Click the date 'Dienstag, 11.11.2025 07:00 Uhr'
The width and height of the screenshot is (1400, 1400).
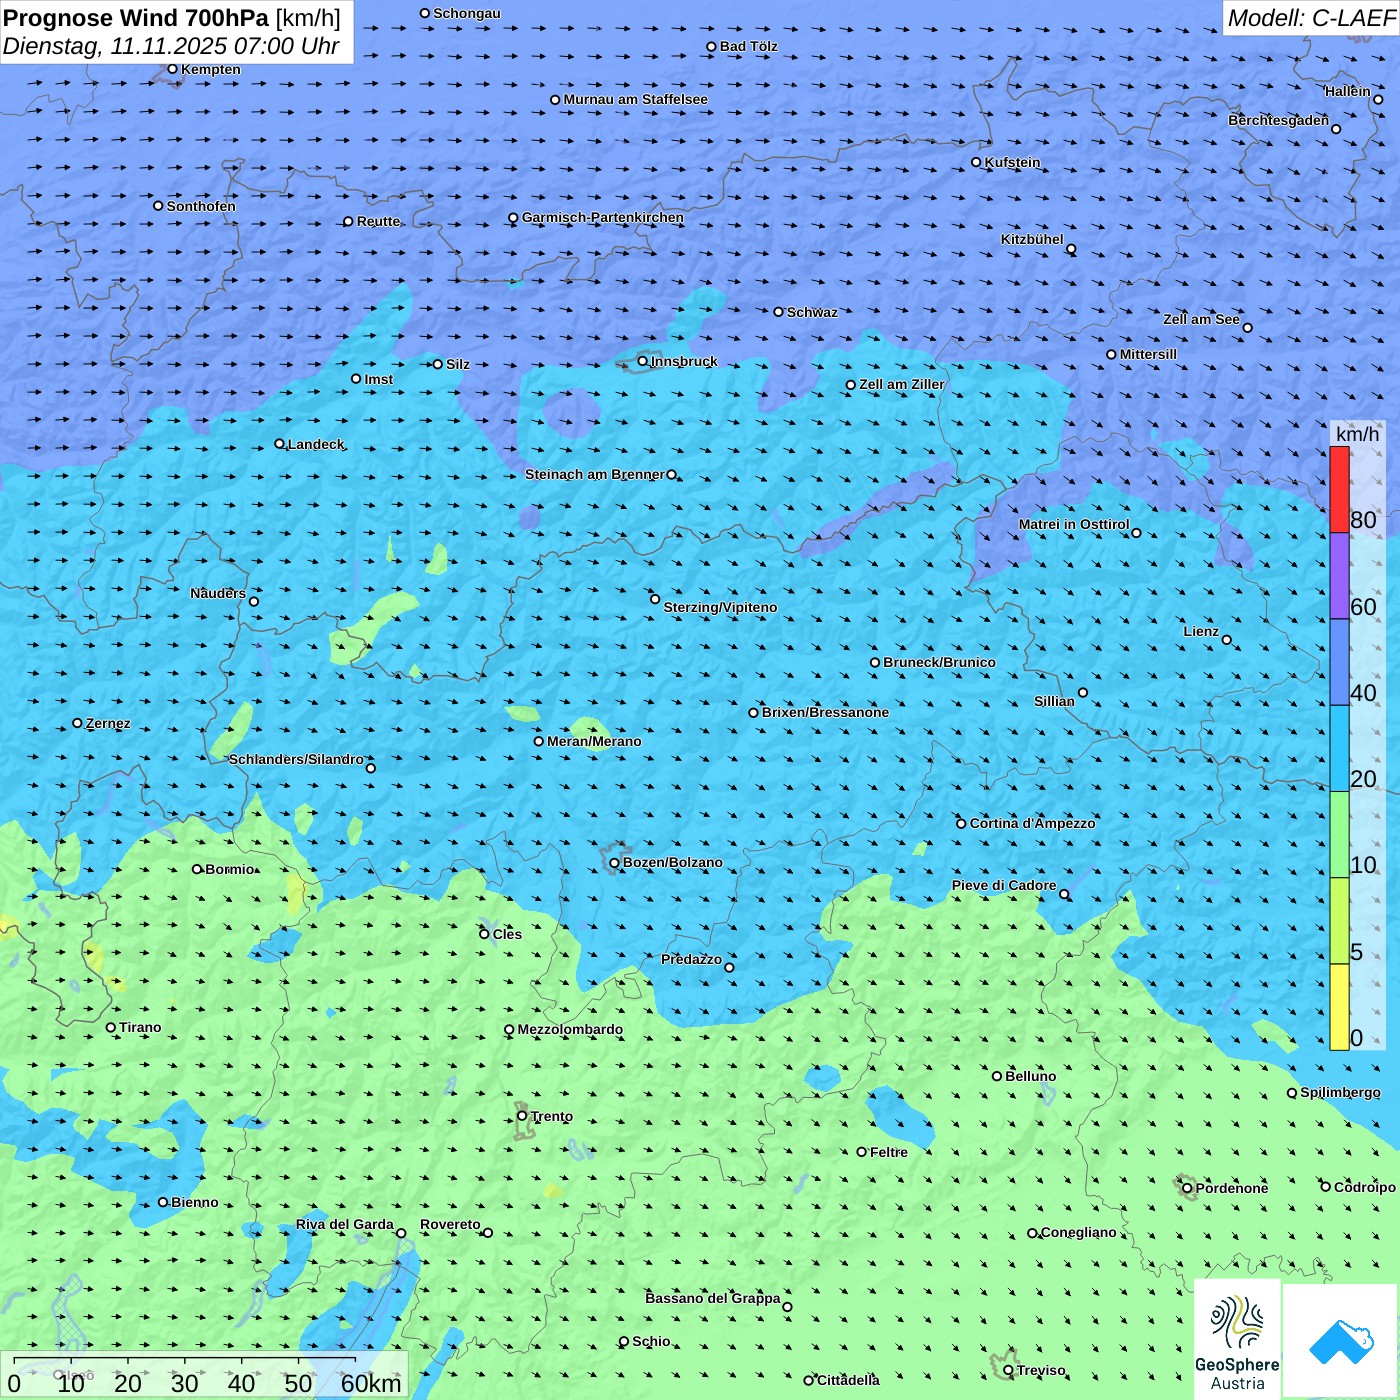click(171, 46)
